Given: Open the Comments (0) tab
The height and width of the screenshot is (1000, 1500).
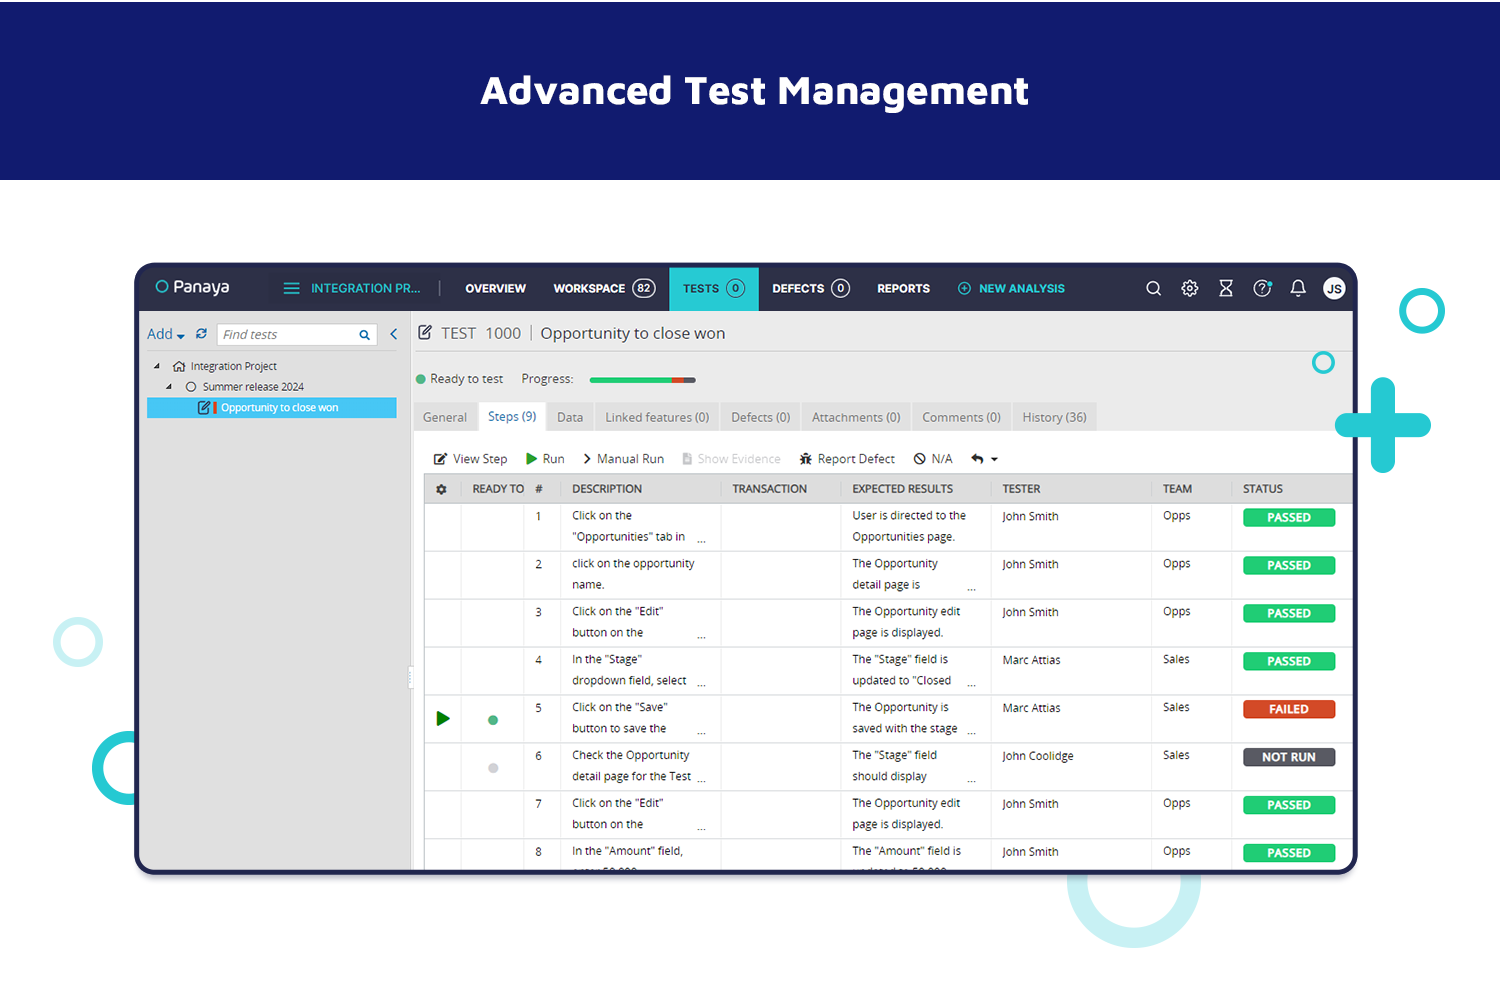Looking at the screenshot, I should [961, 417].
